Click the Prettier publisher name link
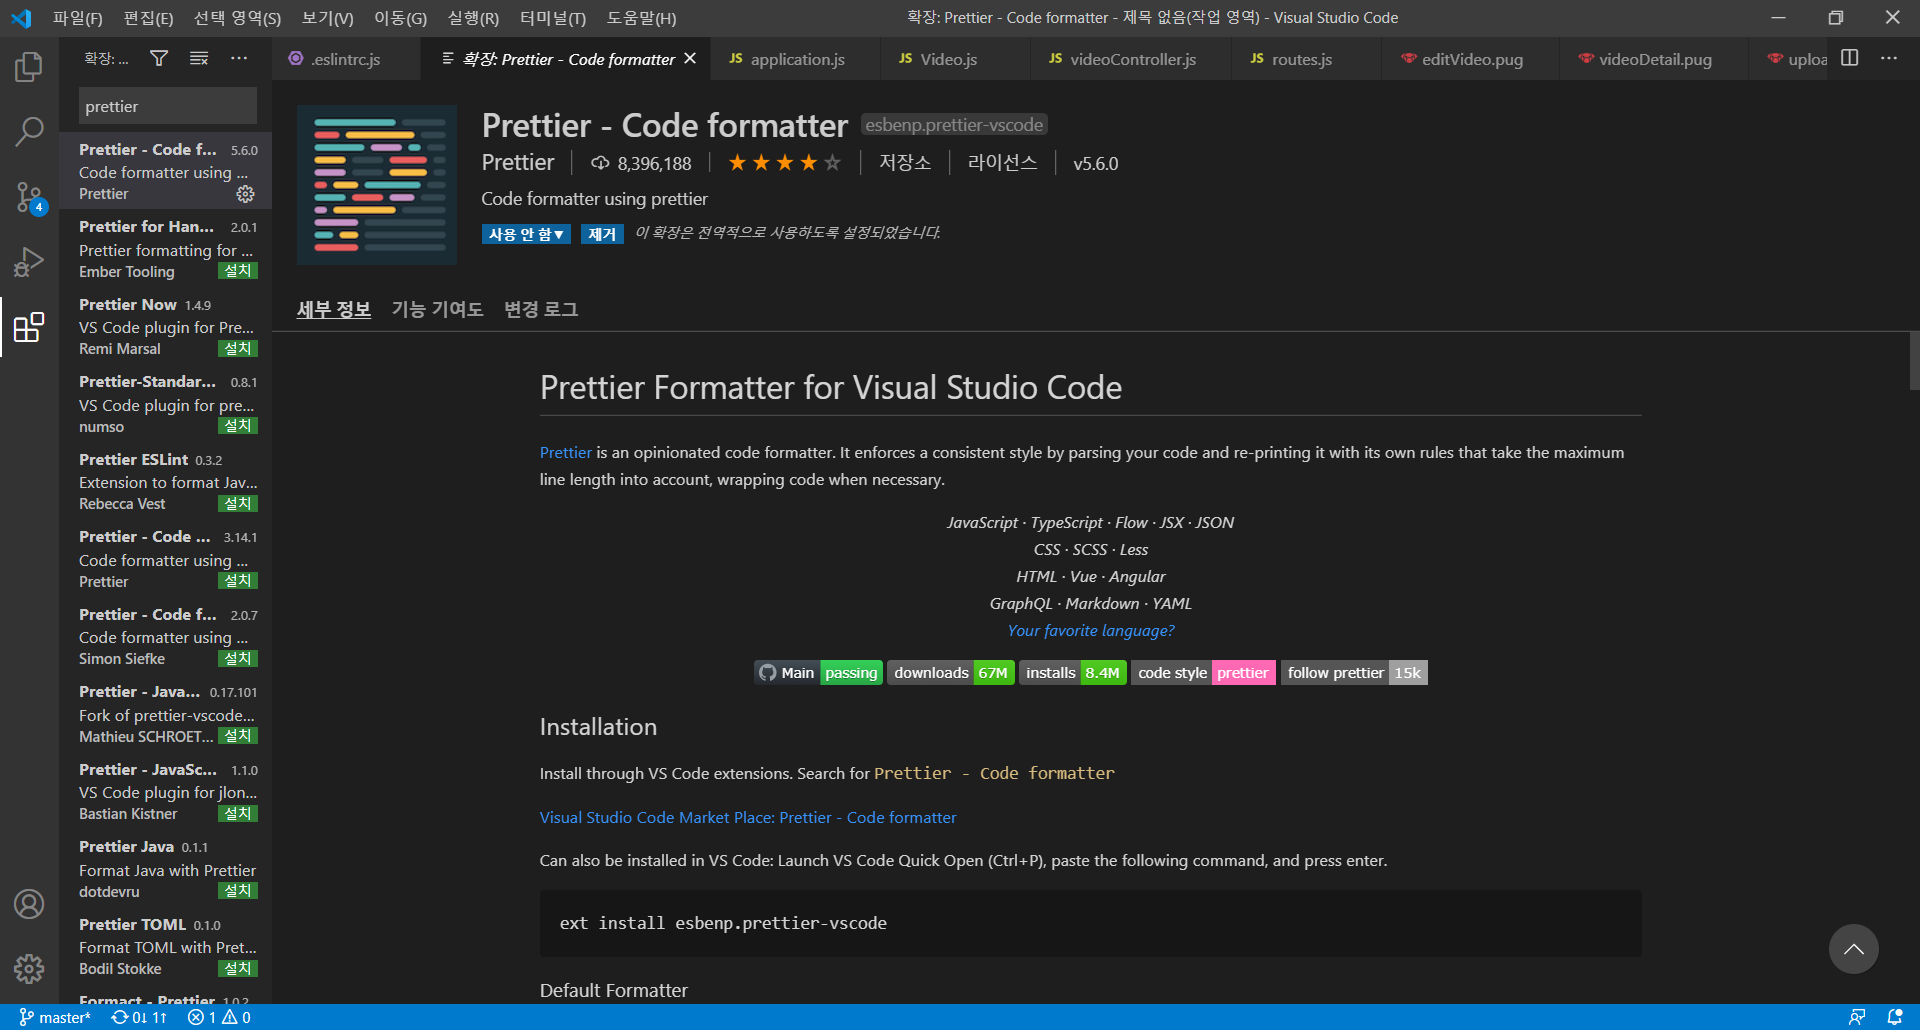Screen dimensions: 1920x1030 [518, 163]
